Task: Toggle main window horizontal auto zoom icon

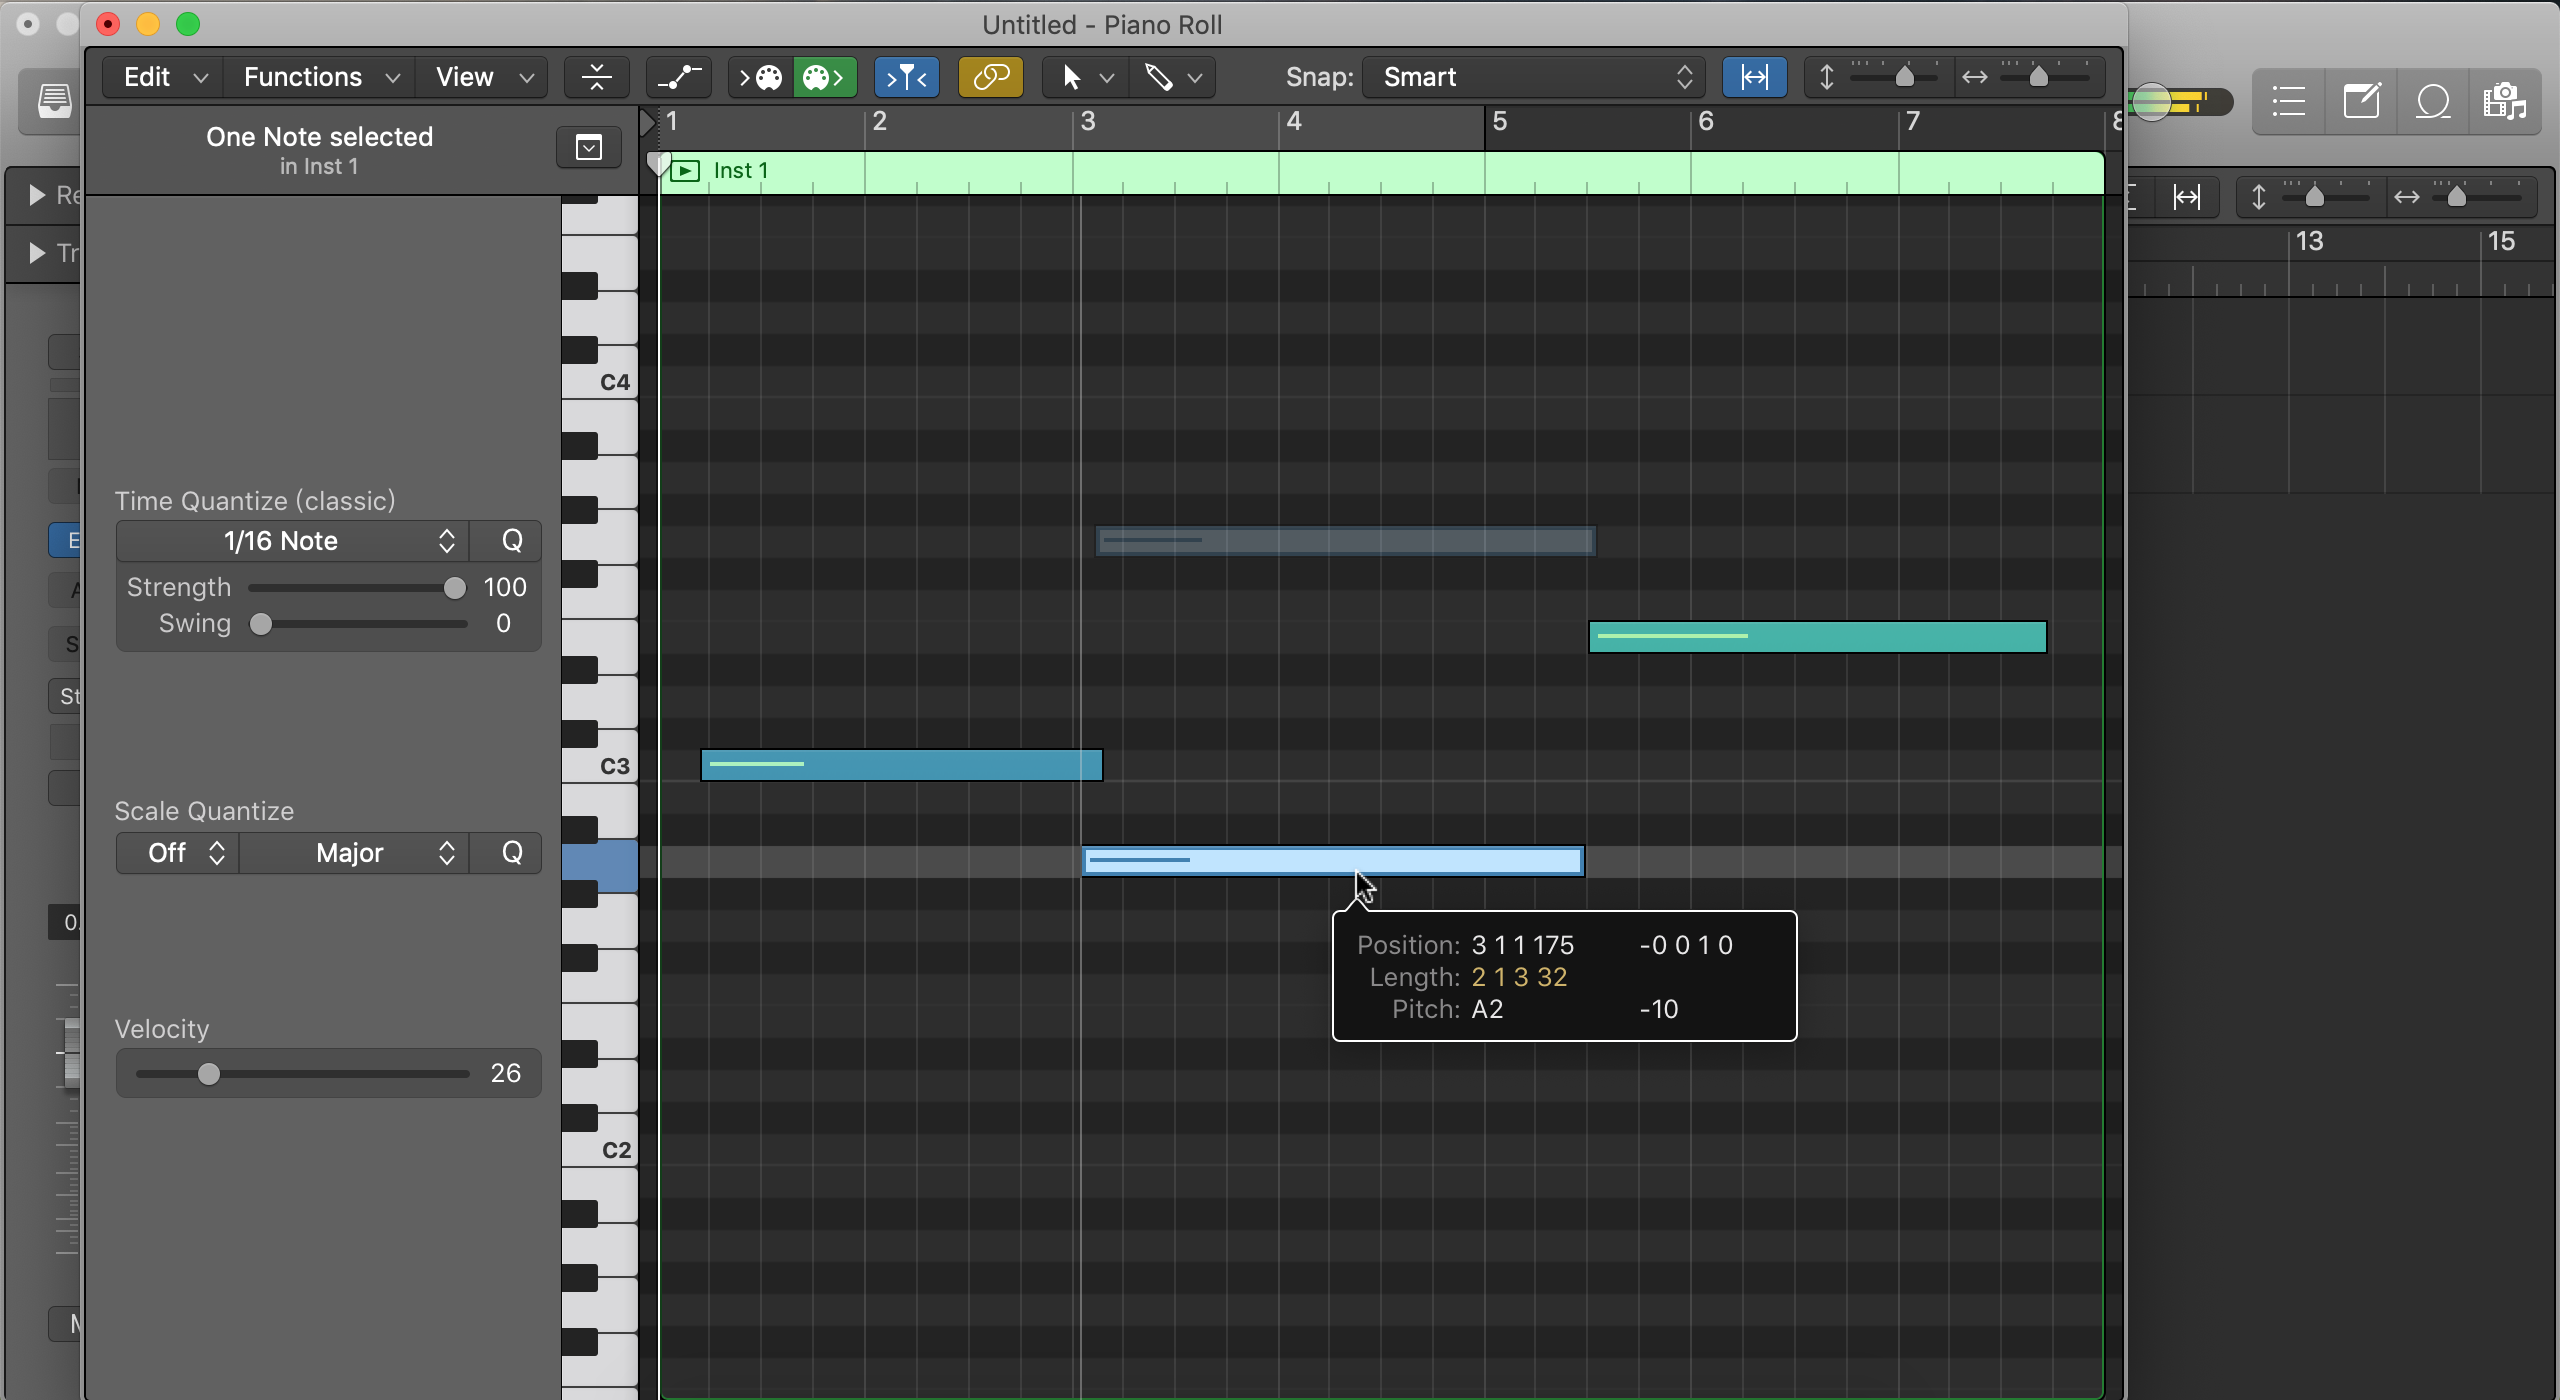Action: pyautogui.click(x=2187, y=197)
